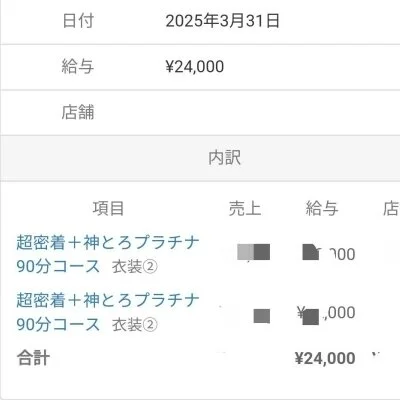Click the 合計 total label

pos(33,358)
